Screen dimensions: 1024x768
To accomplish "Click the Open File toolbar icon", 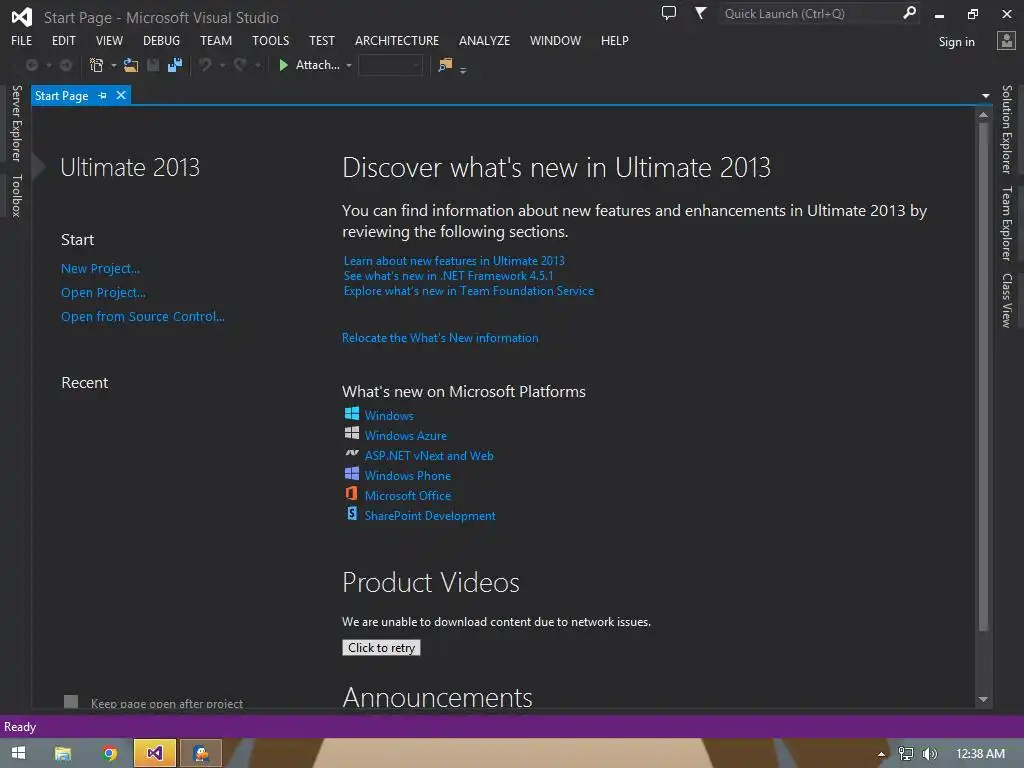I will (131, 65).
